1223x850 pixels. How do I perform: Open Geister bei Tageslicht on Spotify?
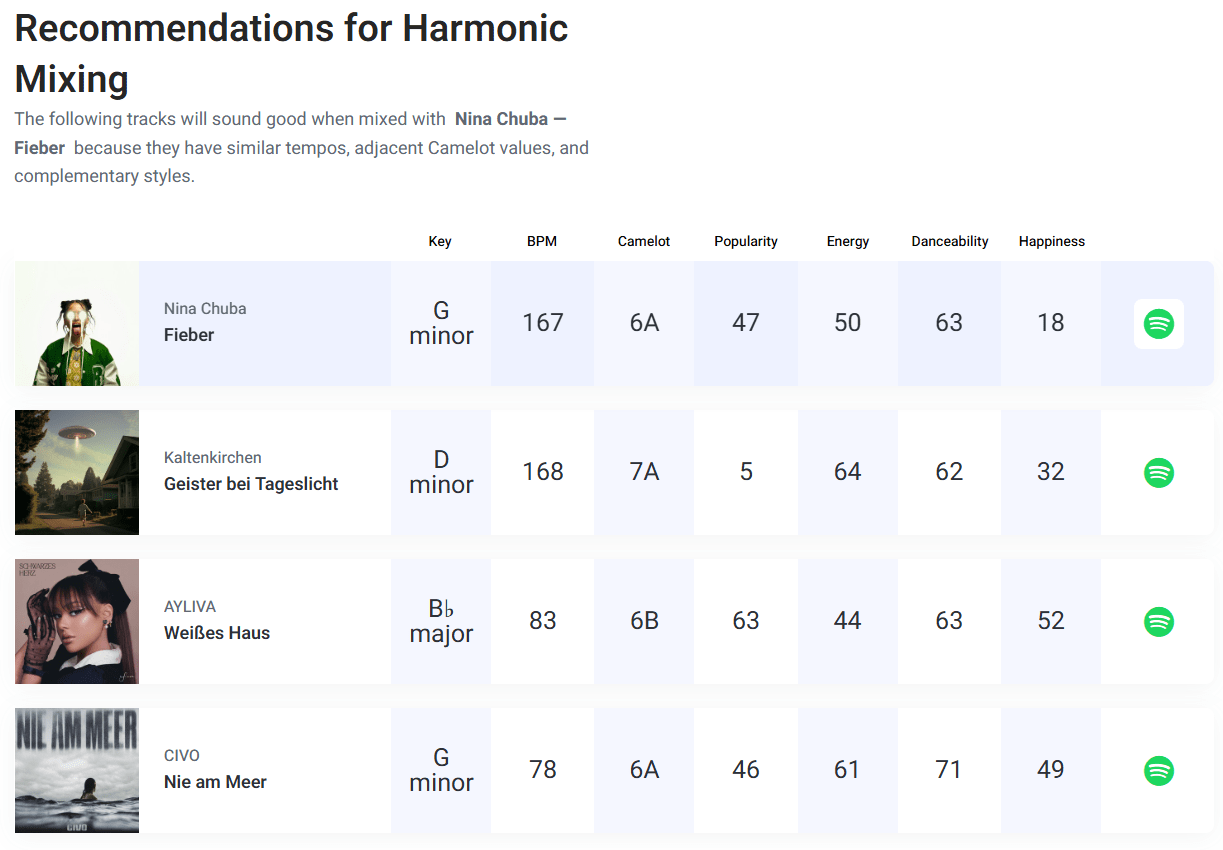tap(1157, 472)
